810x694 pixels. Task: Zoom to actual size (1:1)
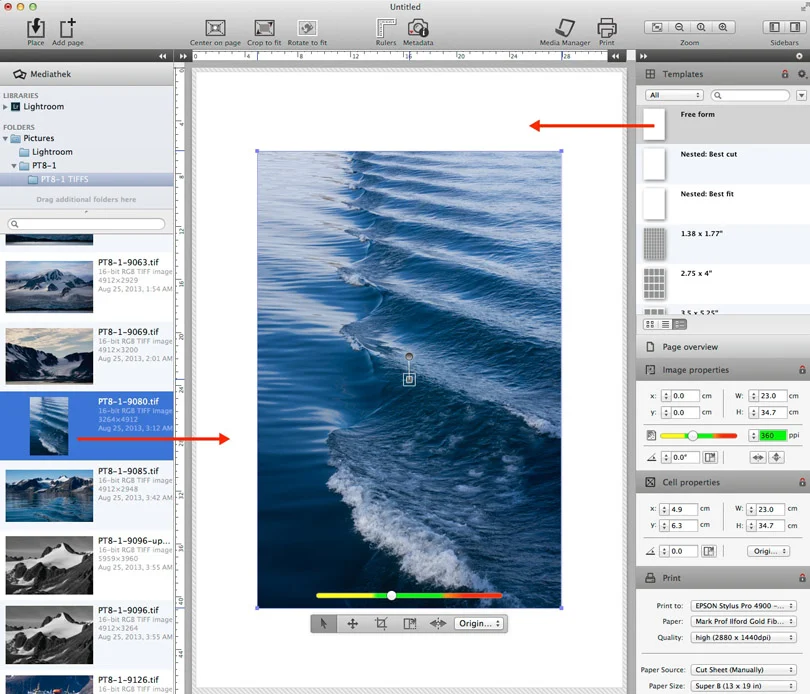(x=701, y=27)
